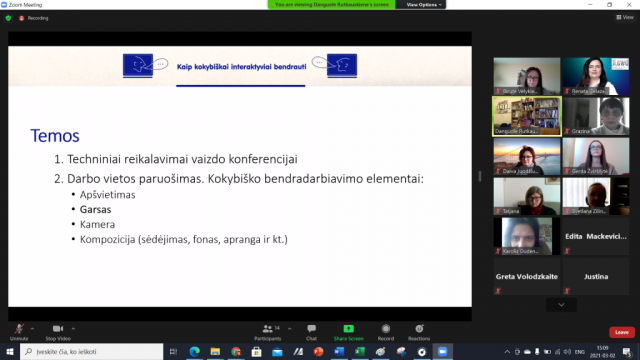Click the green encryption shield icon
Screen dimensions: 640x360
(x=9, y=18)
